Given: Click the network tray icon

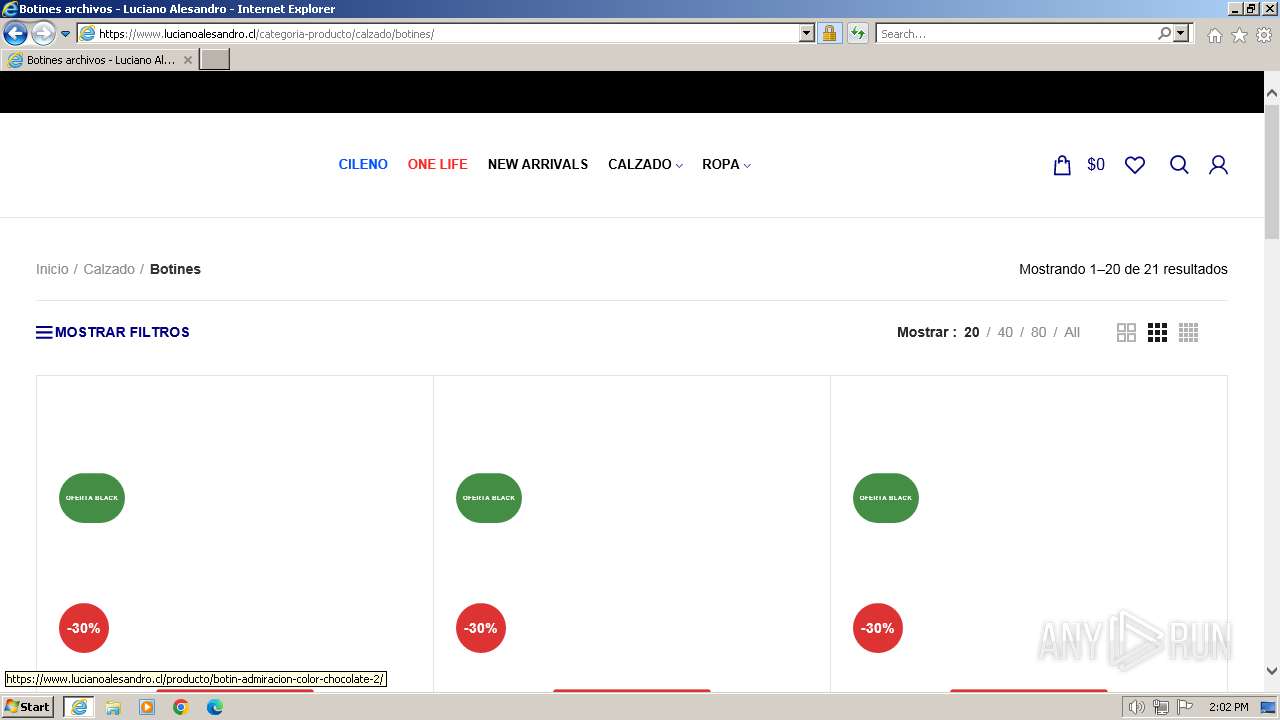Looking at the screenshot, I should coord(1160,707).
